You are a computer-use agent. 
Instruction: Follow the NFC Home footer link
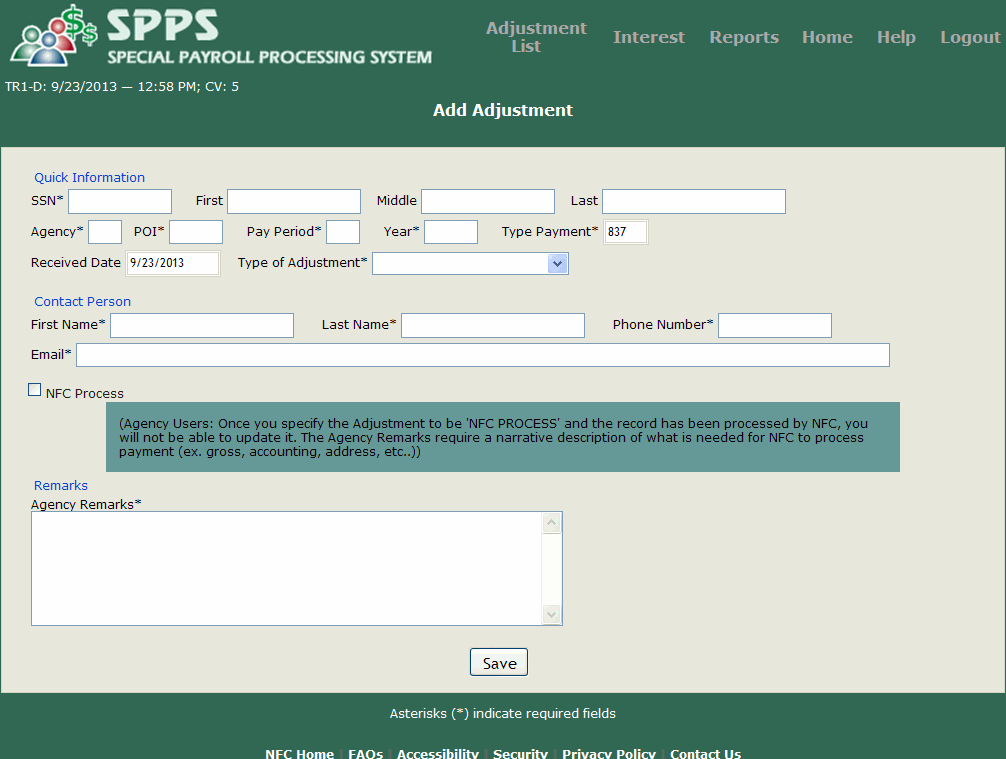(x=299, y=753)
